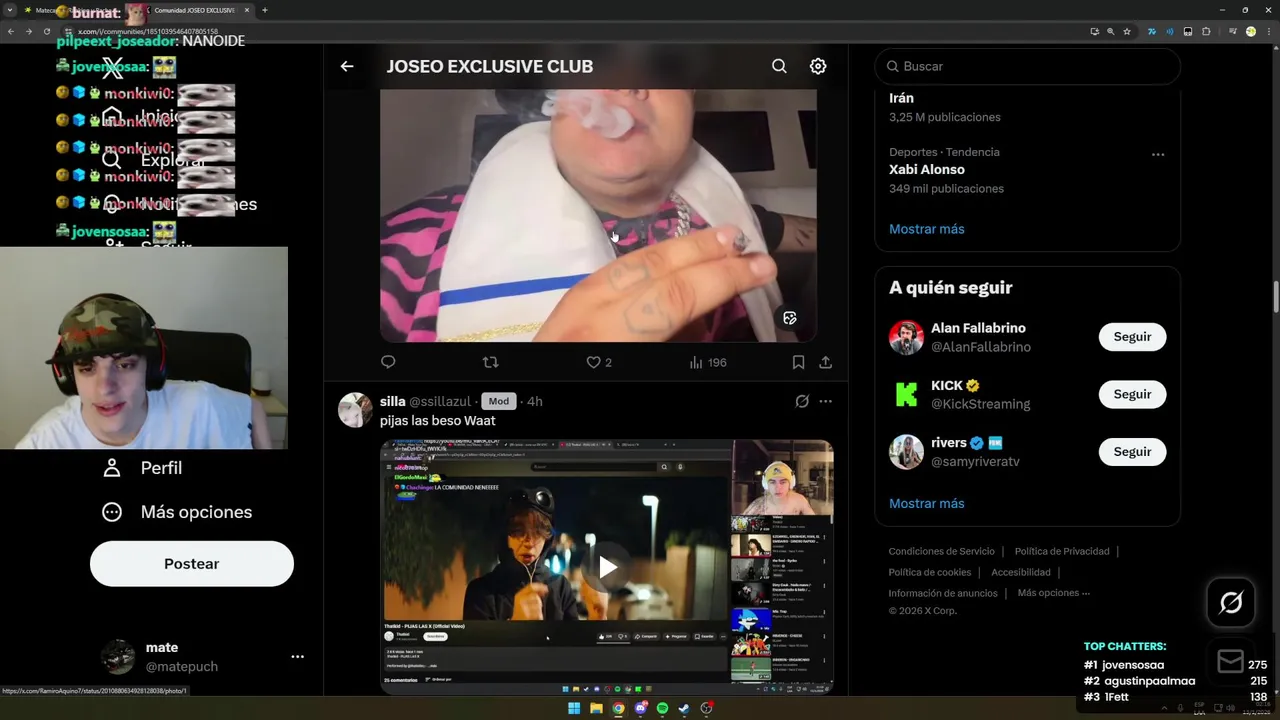Open Windows Start menu
1280x720 pixels.
click(574, 709)
